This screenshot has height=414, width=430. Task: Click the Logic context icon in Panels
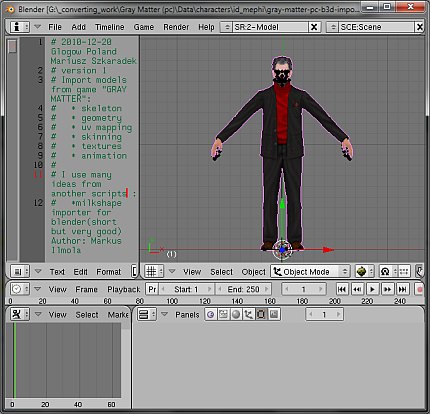pos(211,314)
